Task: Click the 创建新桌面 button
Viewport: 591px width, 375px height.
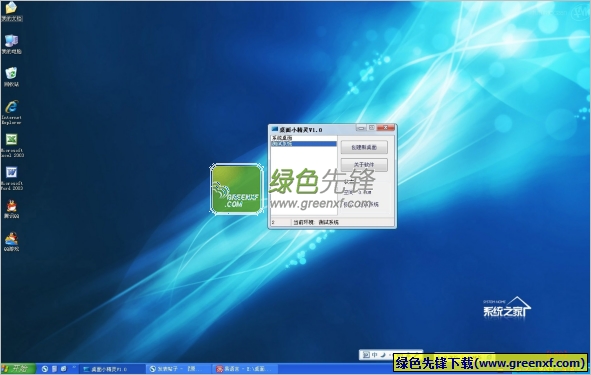Action: (x=364, y=147)
